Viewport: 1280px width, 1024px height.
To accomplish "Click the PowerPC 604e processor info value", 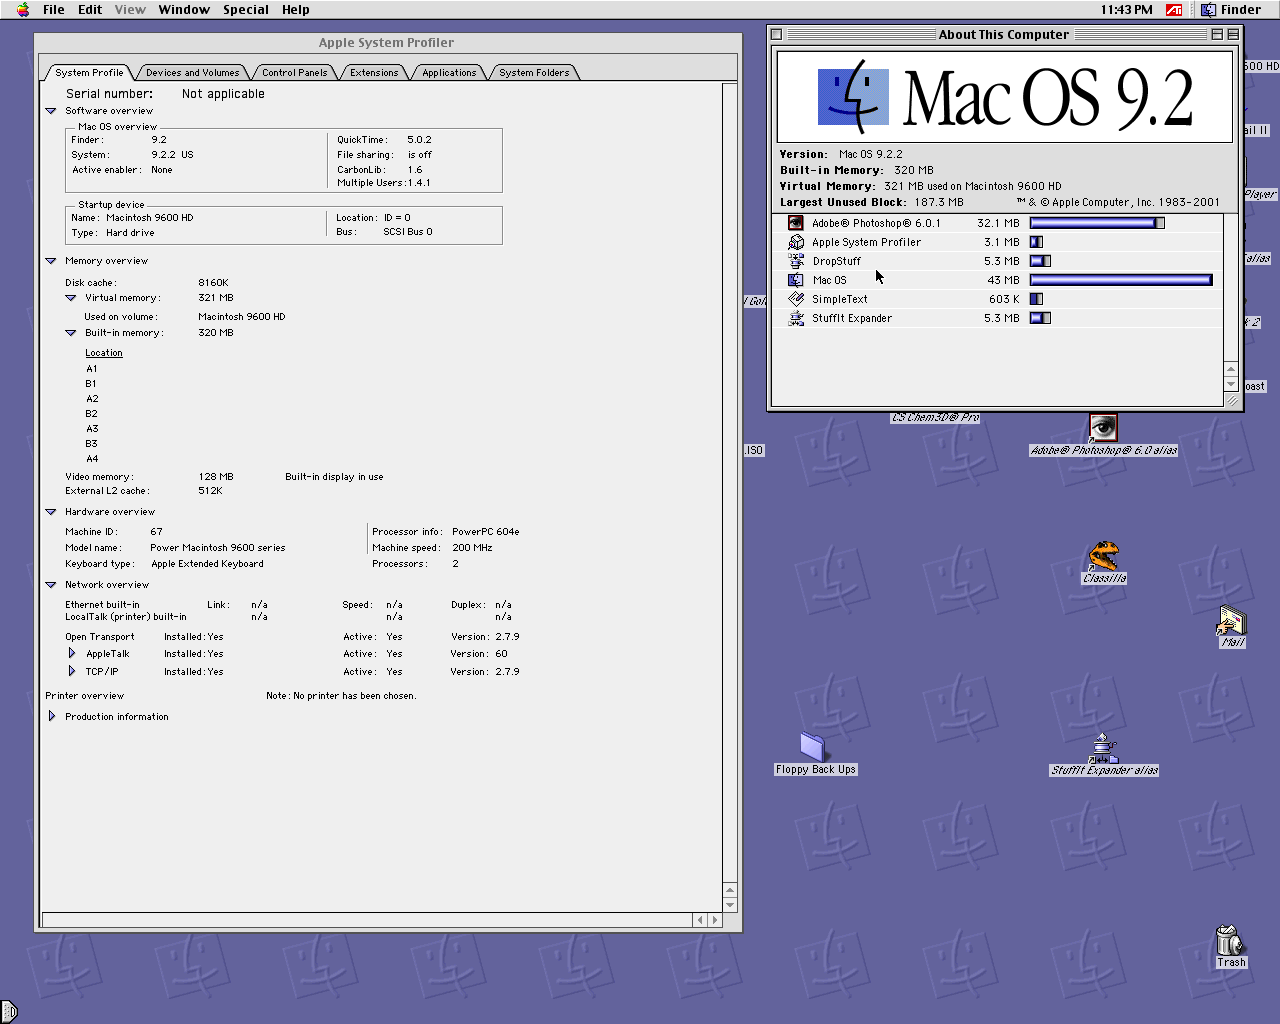I will (x=486, y=532).
